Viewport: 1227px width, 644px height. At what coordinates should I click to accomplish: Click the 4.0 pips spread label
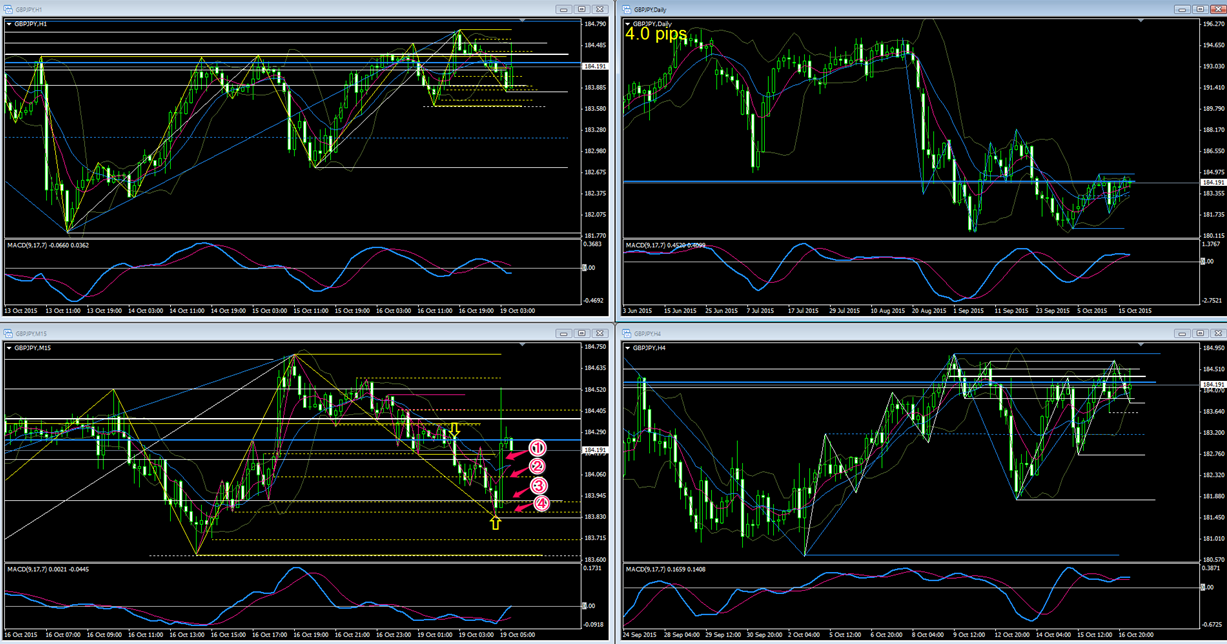(x=656, y=34)
